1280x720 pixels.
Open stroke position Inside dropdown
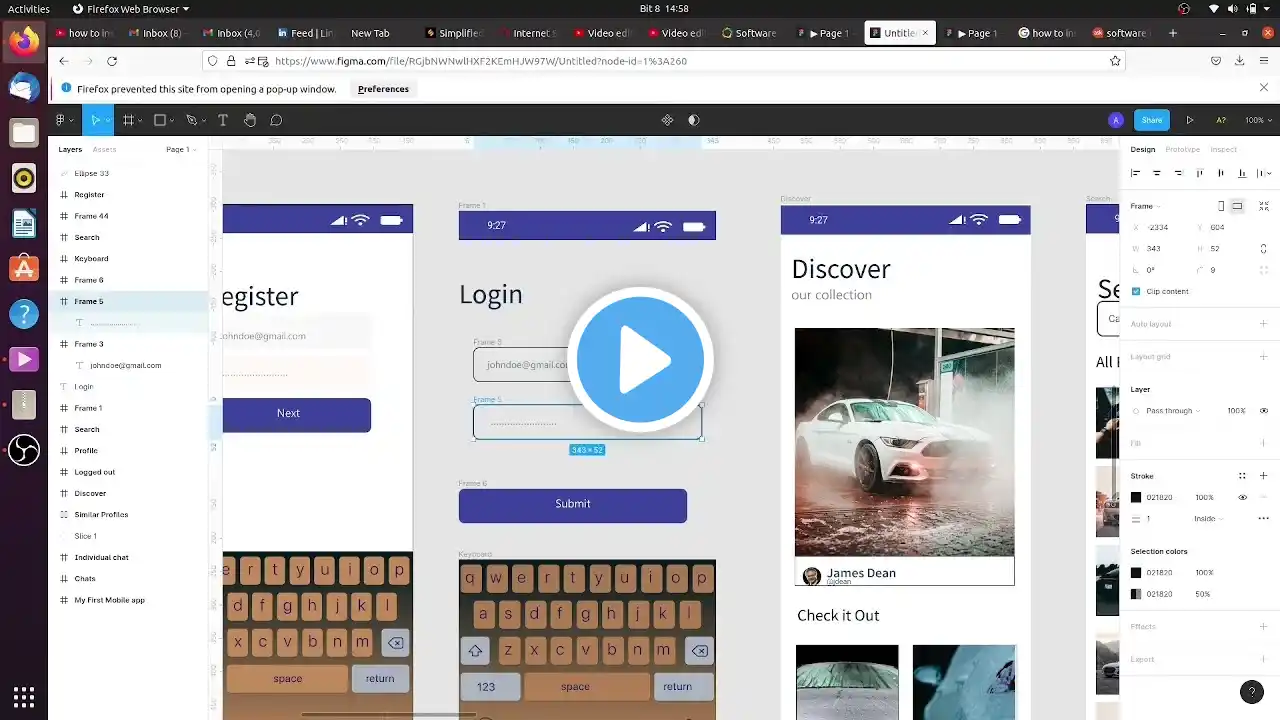[1207, 519]
